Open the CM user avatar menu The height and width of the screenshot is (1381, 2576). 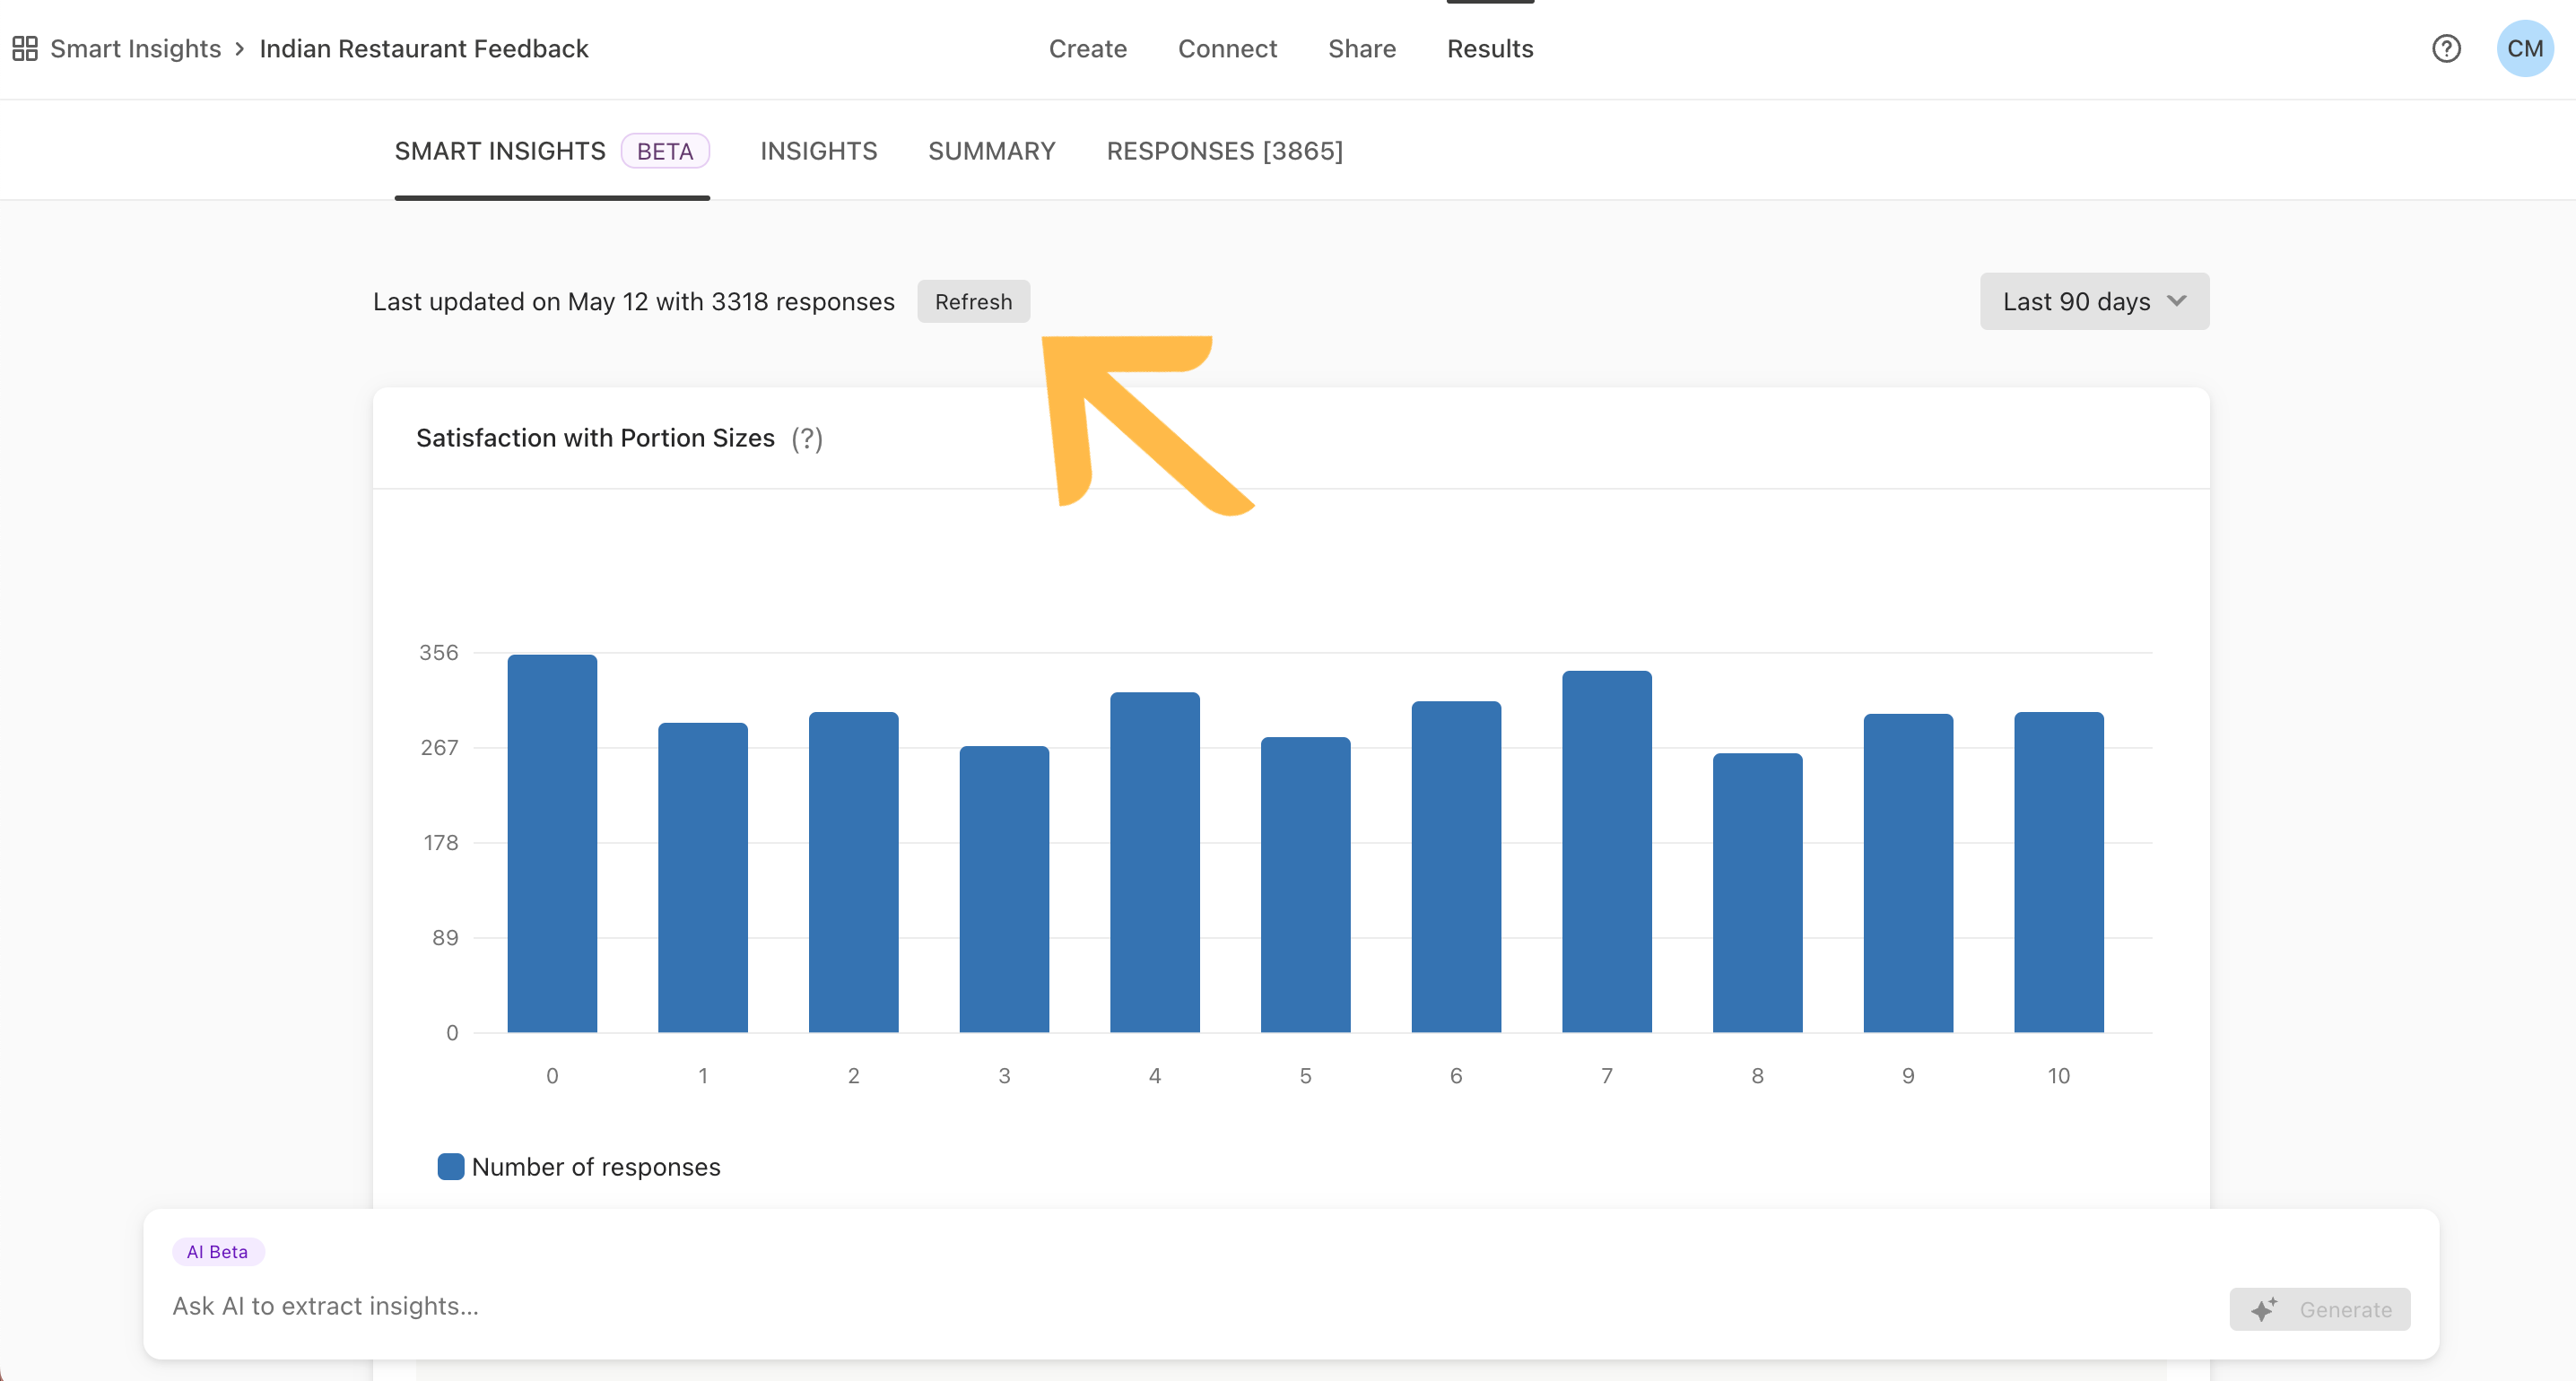[x=2525, y=49]
